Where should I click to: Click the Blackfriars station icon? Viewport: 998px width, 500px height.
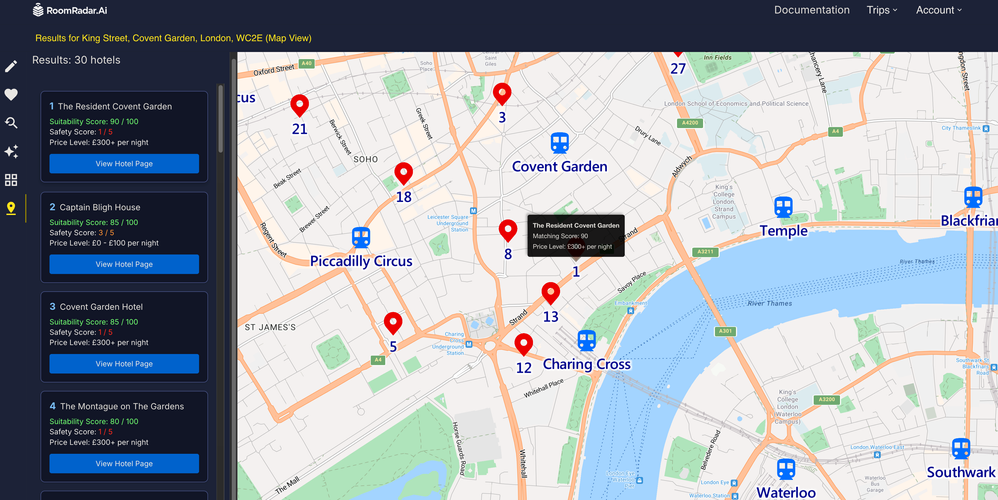coord(973,197)
